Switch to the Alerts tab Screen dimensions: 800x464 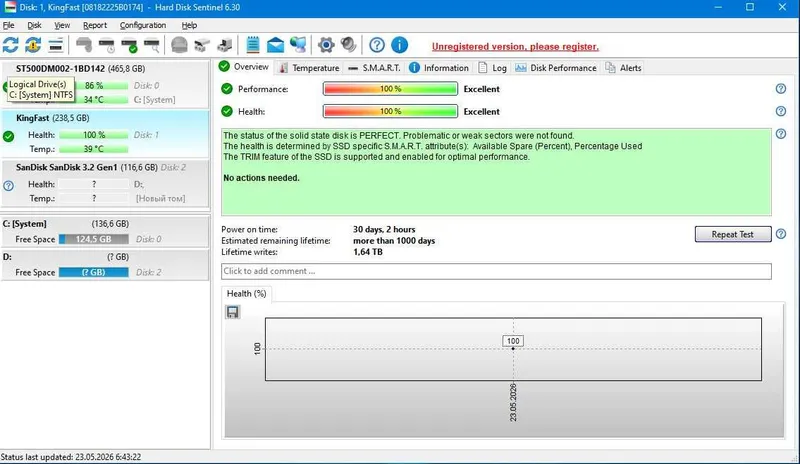[x=623, y=68]
